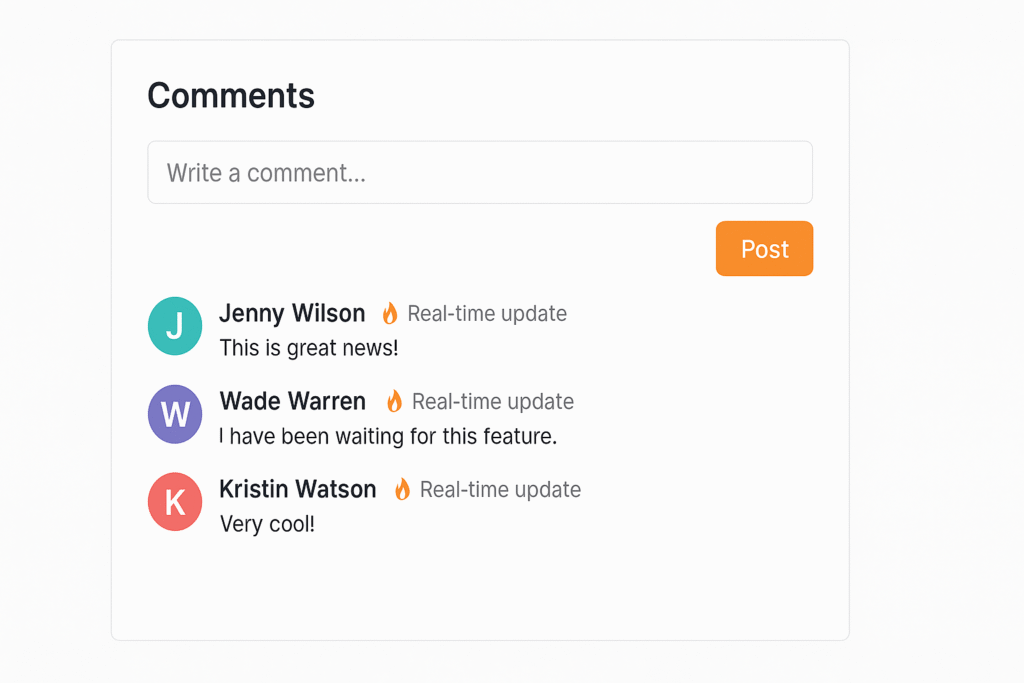The image size is (1024, 683).
Task: Click the Write a comment input field
Action: pos(479,172)
